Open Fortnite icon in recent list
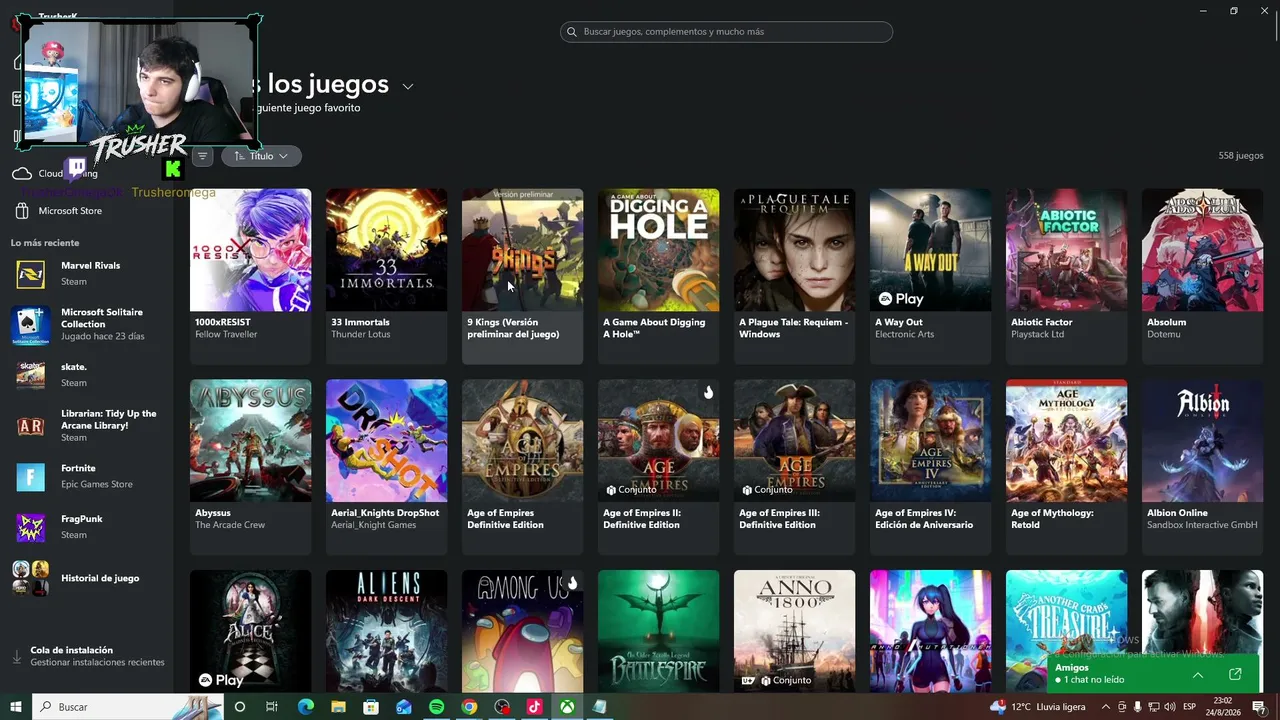The width and height of the screenshot is (1280, 720). point(30,476)
